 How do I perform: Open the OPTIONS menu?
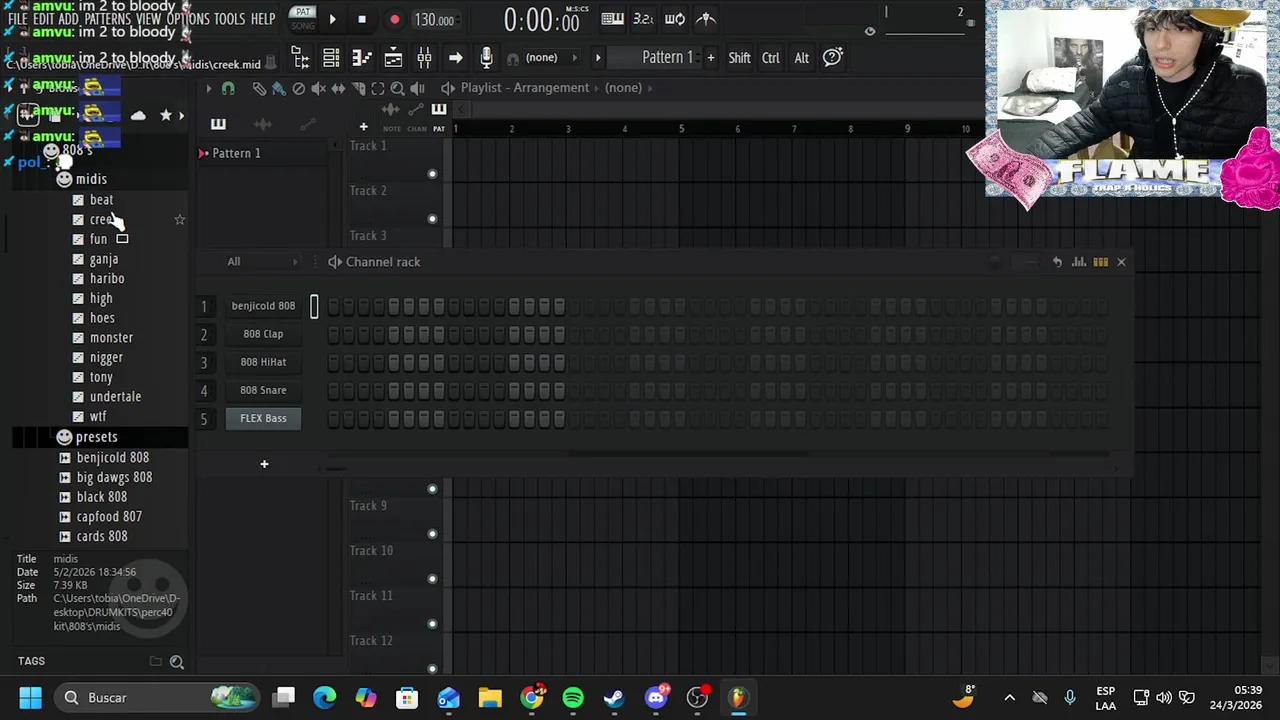click(x=188, y=19)
